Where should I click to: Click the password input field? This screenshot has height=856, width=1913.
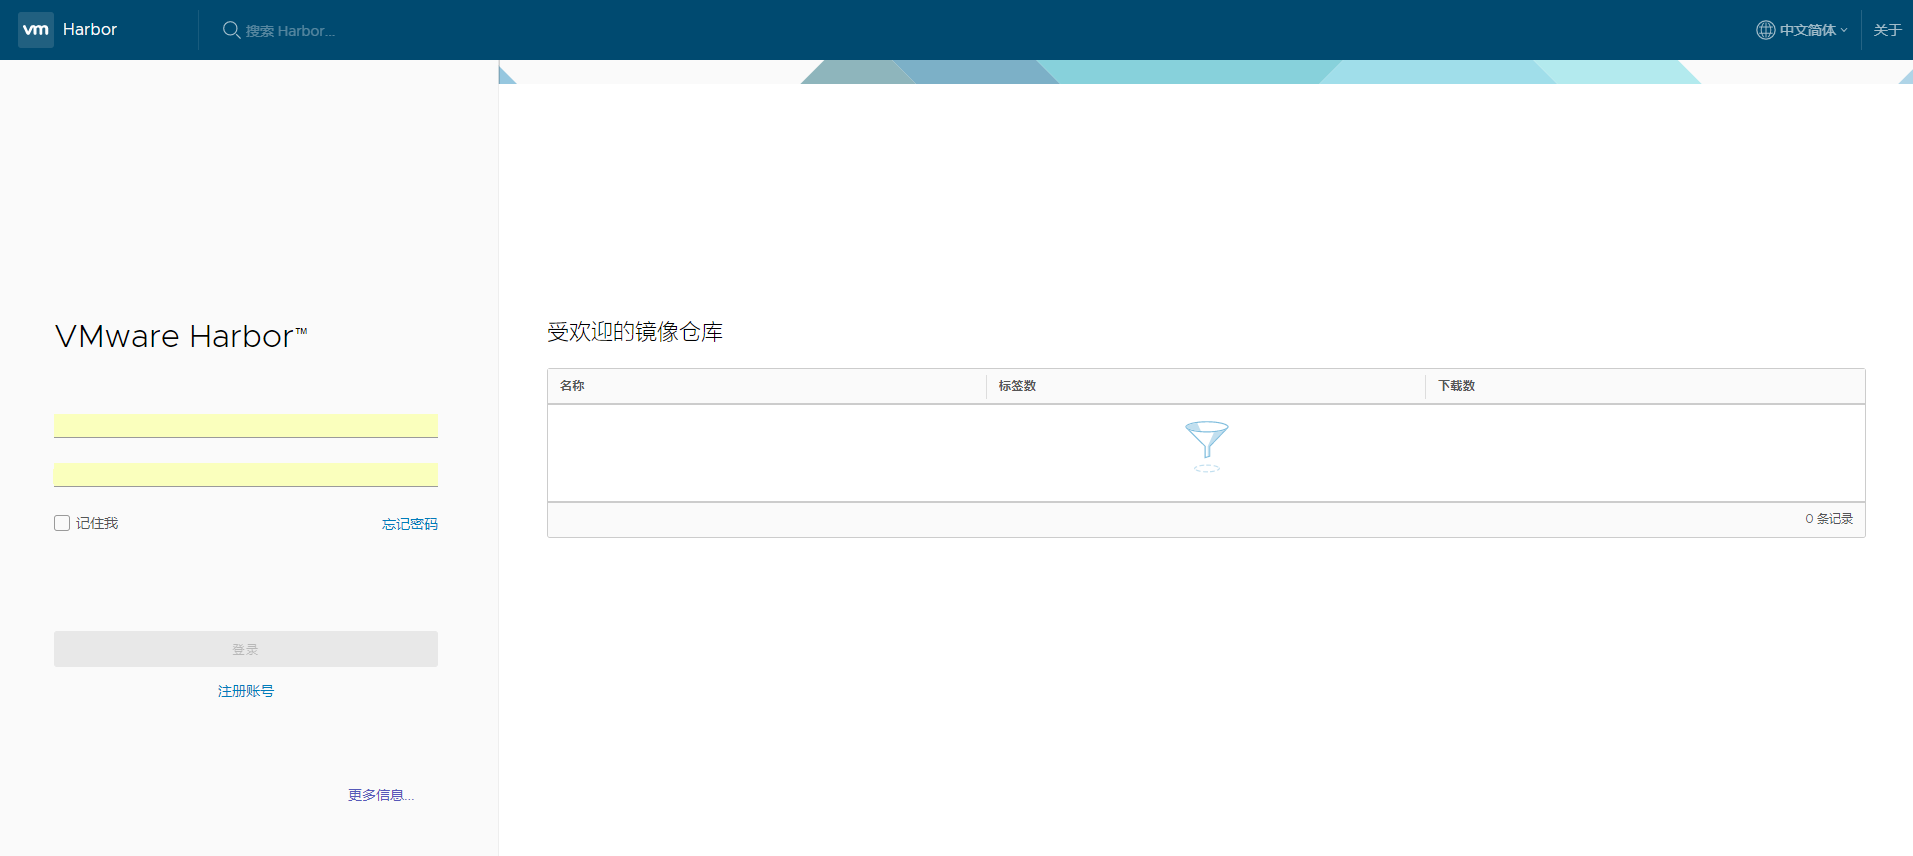(x=246, y=475)
